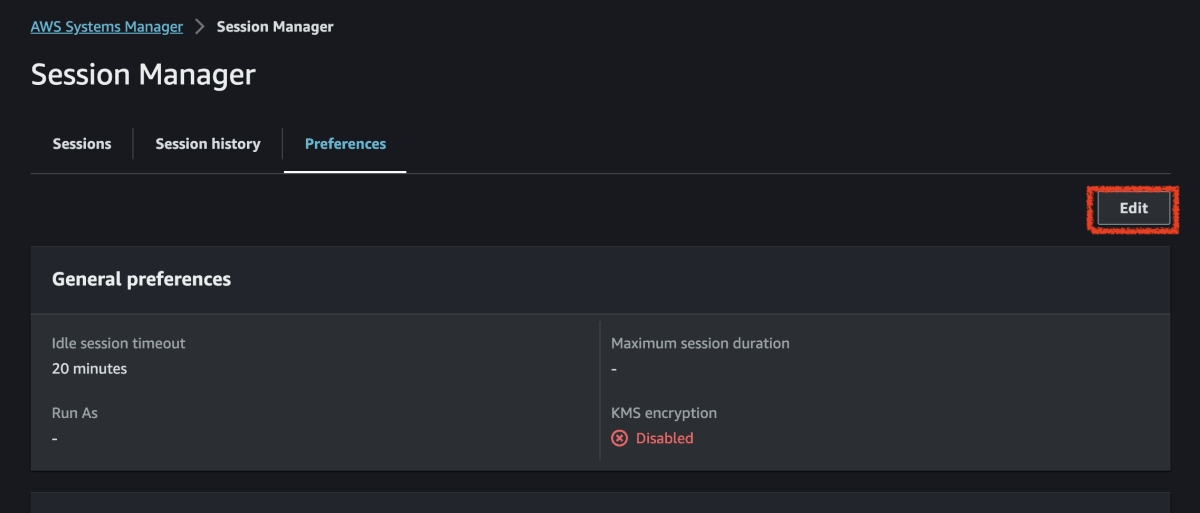
Task: Select the Preferences tab
Action: tap(345, 144)
